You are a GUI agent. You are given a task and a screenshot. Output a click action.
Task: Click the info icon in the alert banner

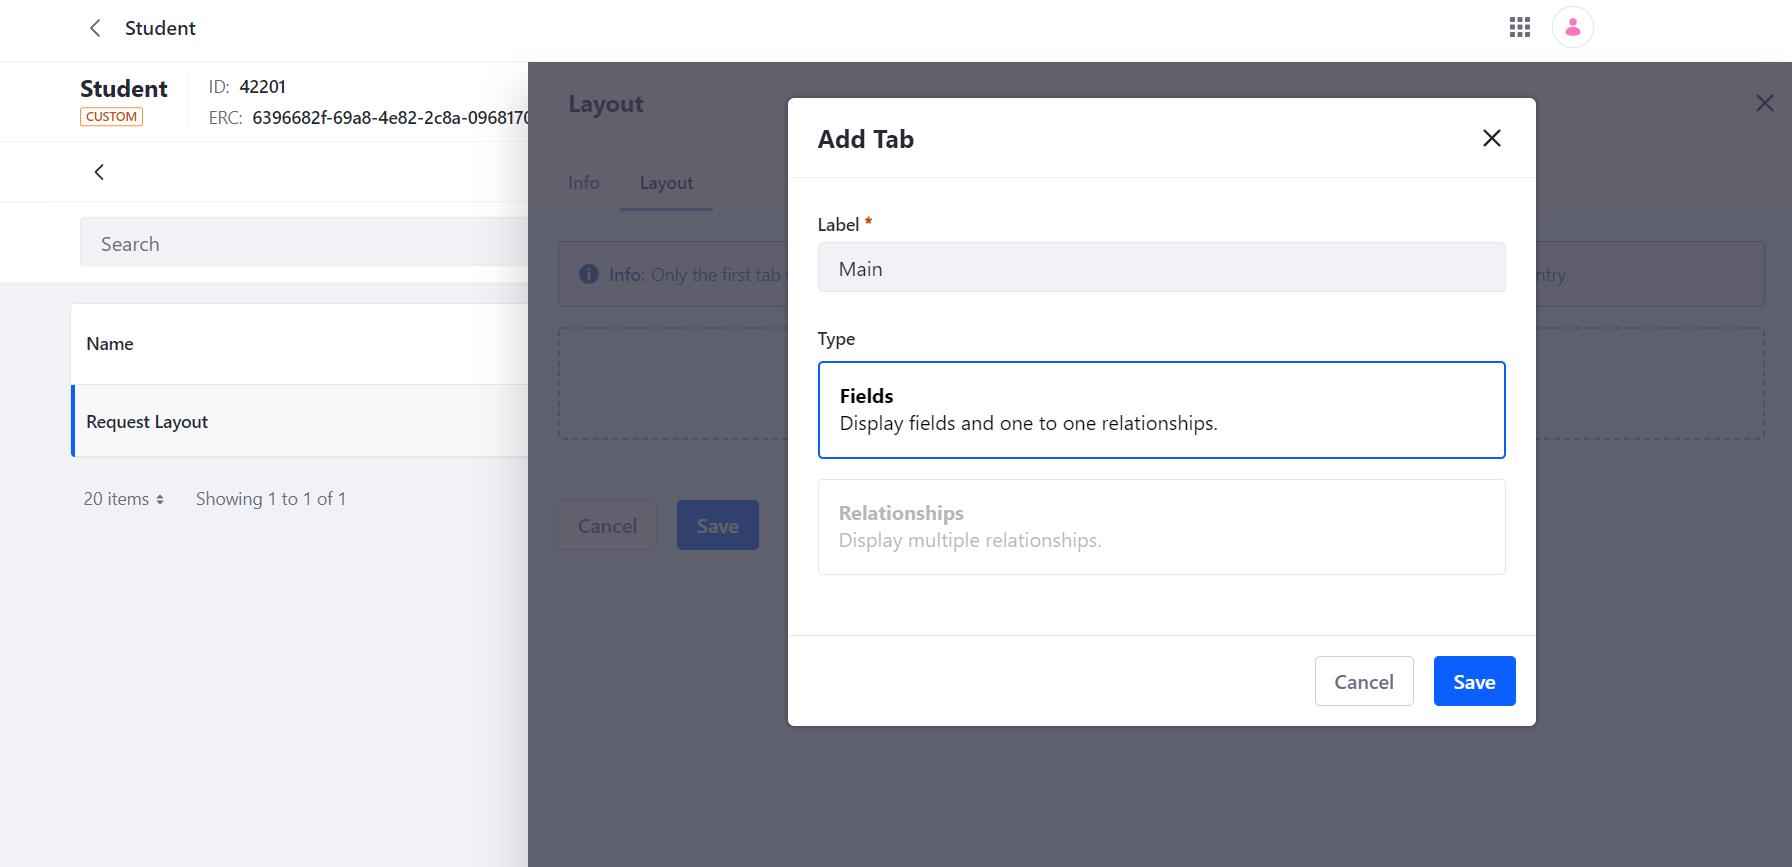tap(589, 274)
